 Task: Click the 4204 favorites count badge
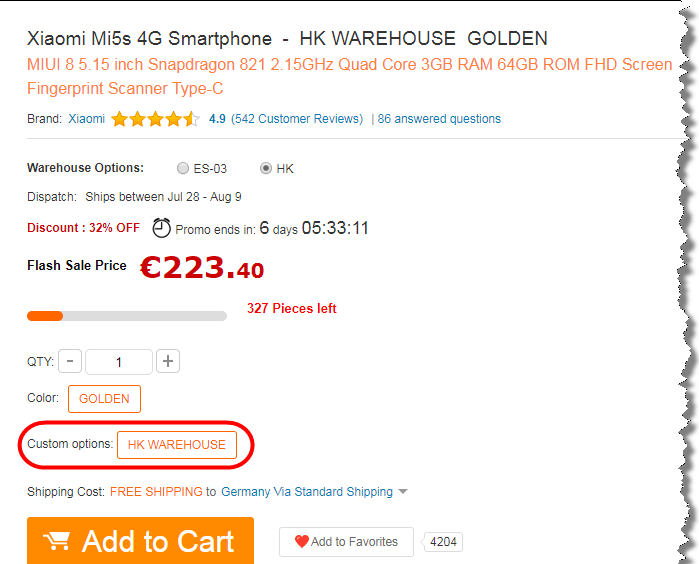[443, 542]
